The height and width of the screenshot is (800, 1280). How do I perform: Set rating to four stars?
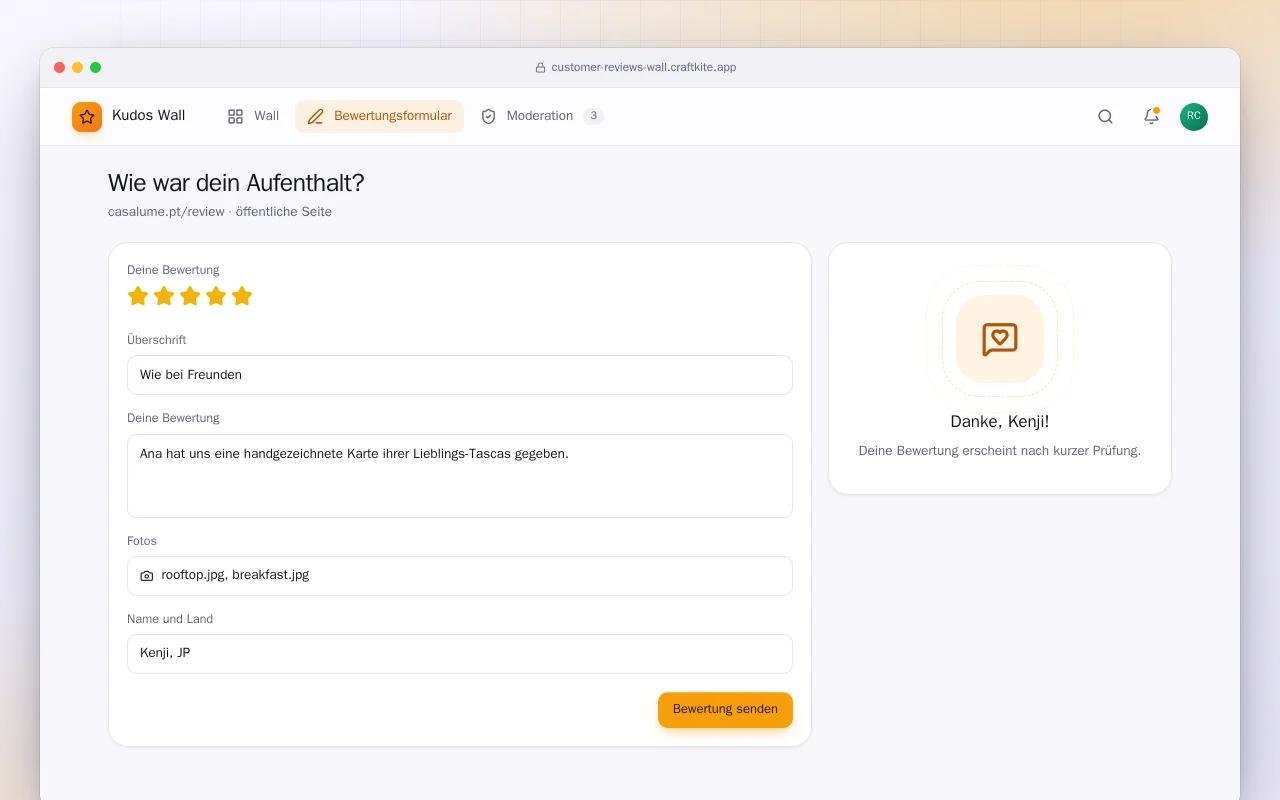click(x=216, y=296)
